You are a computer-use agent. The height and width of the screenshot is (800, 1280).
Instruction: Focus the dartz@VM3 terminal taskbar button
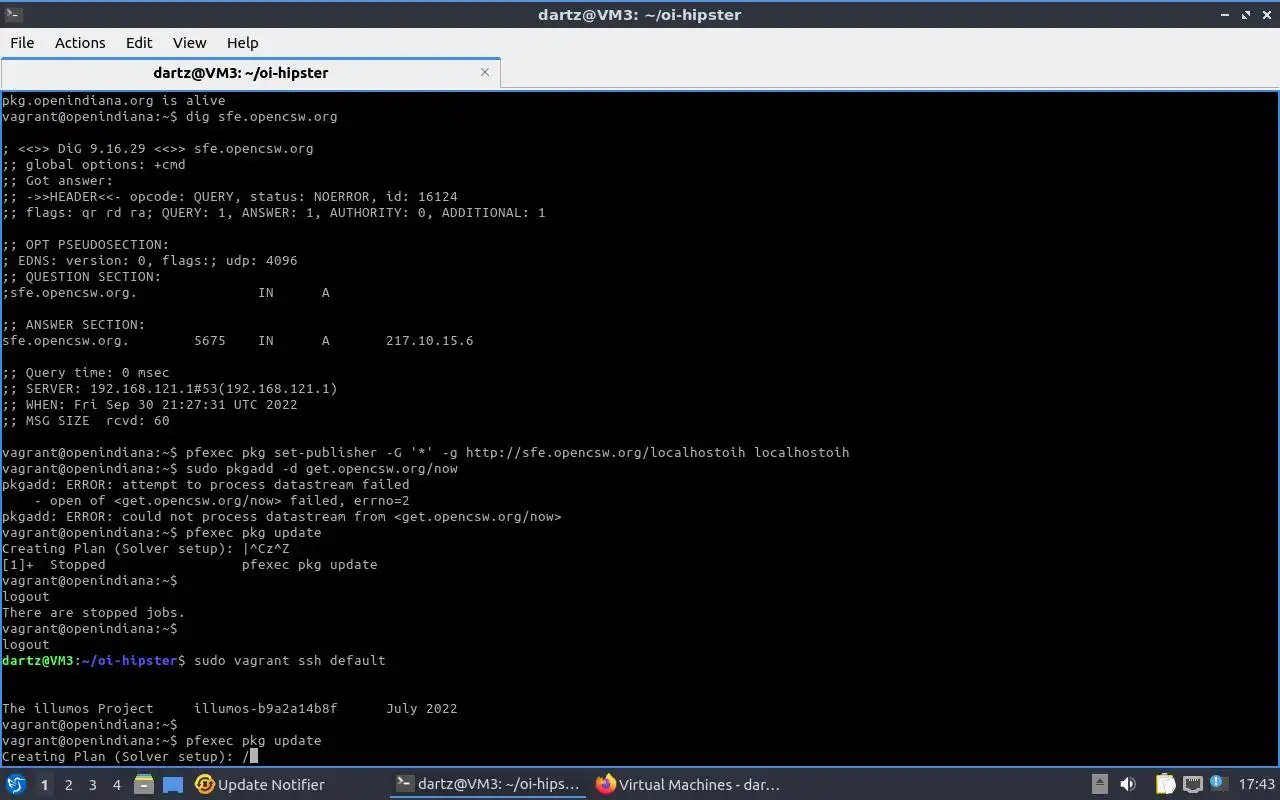click(487, 785)
